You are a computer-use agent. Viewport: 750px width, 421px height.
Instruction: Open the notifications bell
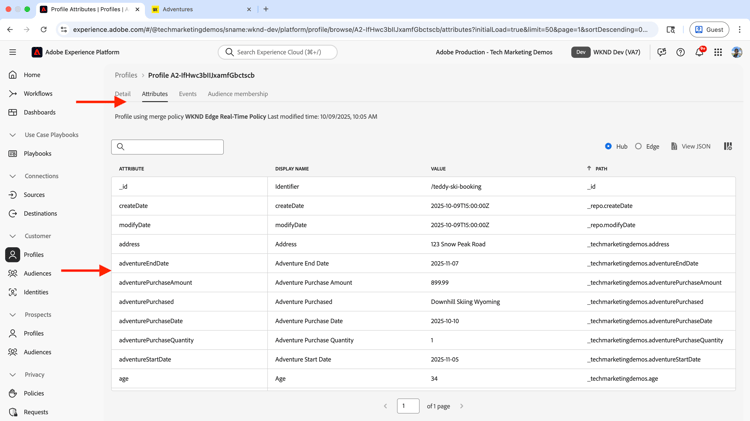[x=699, y=52]
